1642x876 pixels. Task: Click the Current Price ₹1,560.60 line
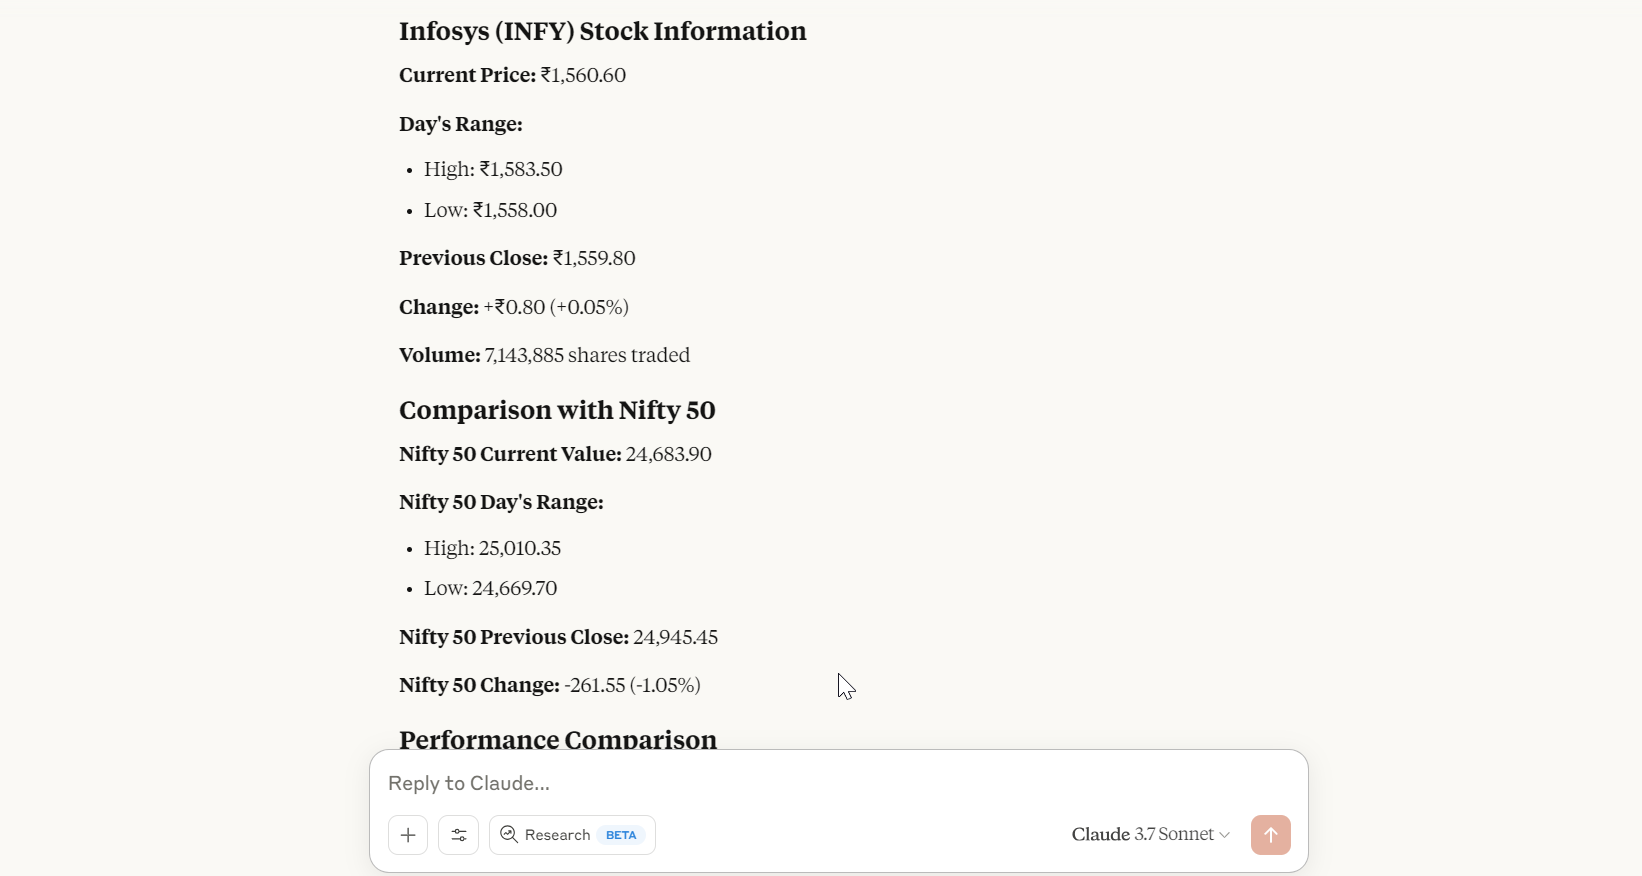513,75
